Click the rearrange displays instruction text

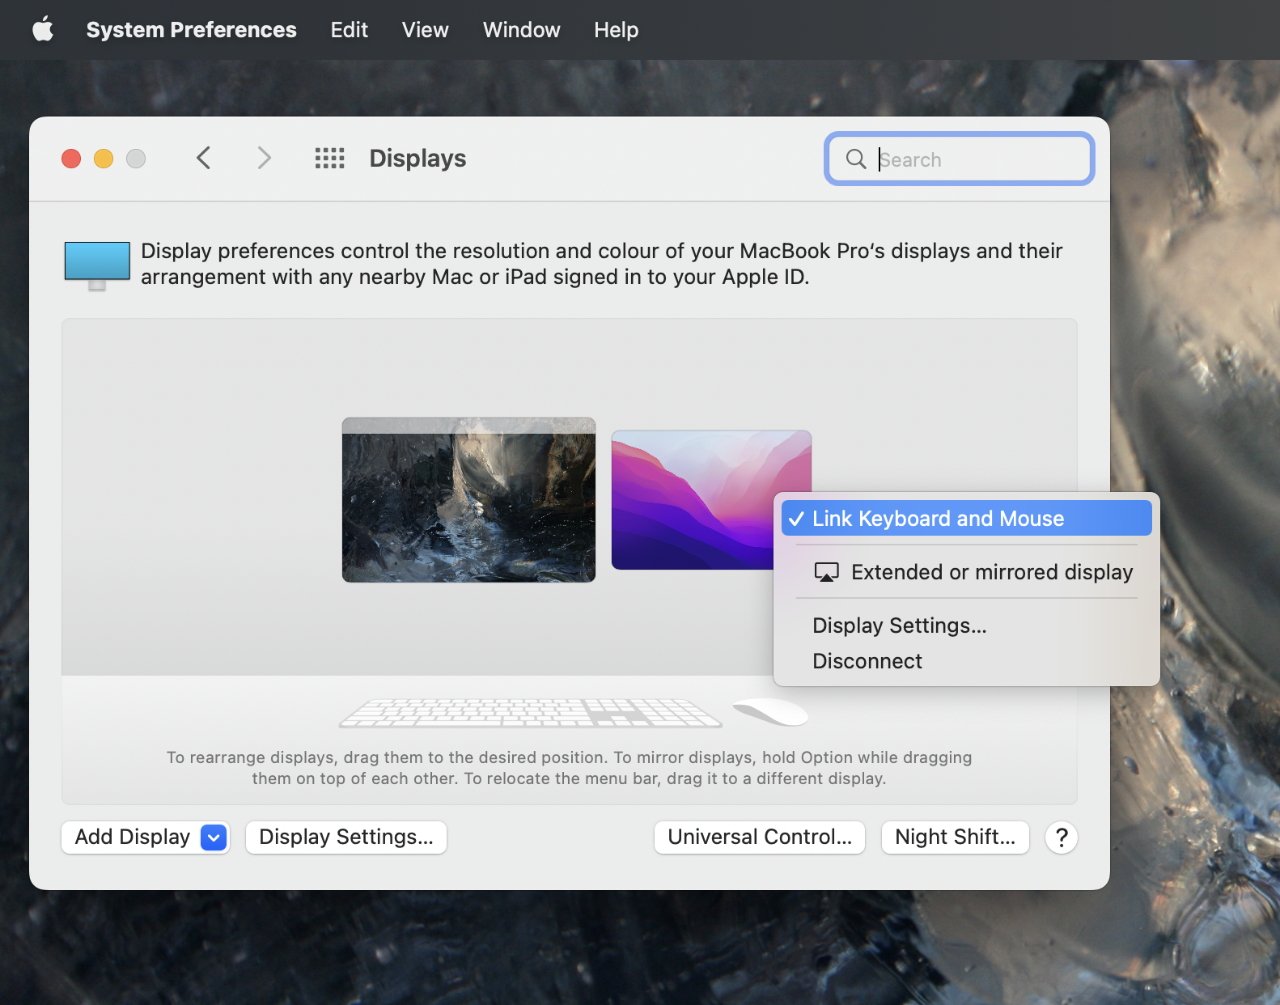pyautogui.click(x=569, y=768)
